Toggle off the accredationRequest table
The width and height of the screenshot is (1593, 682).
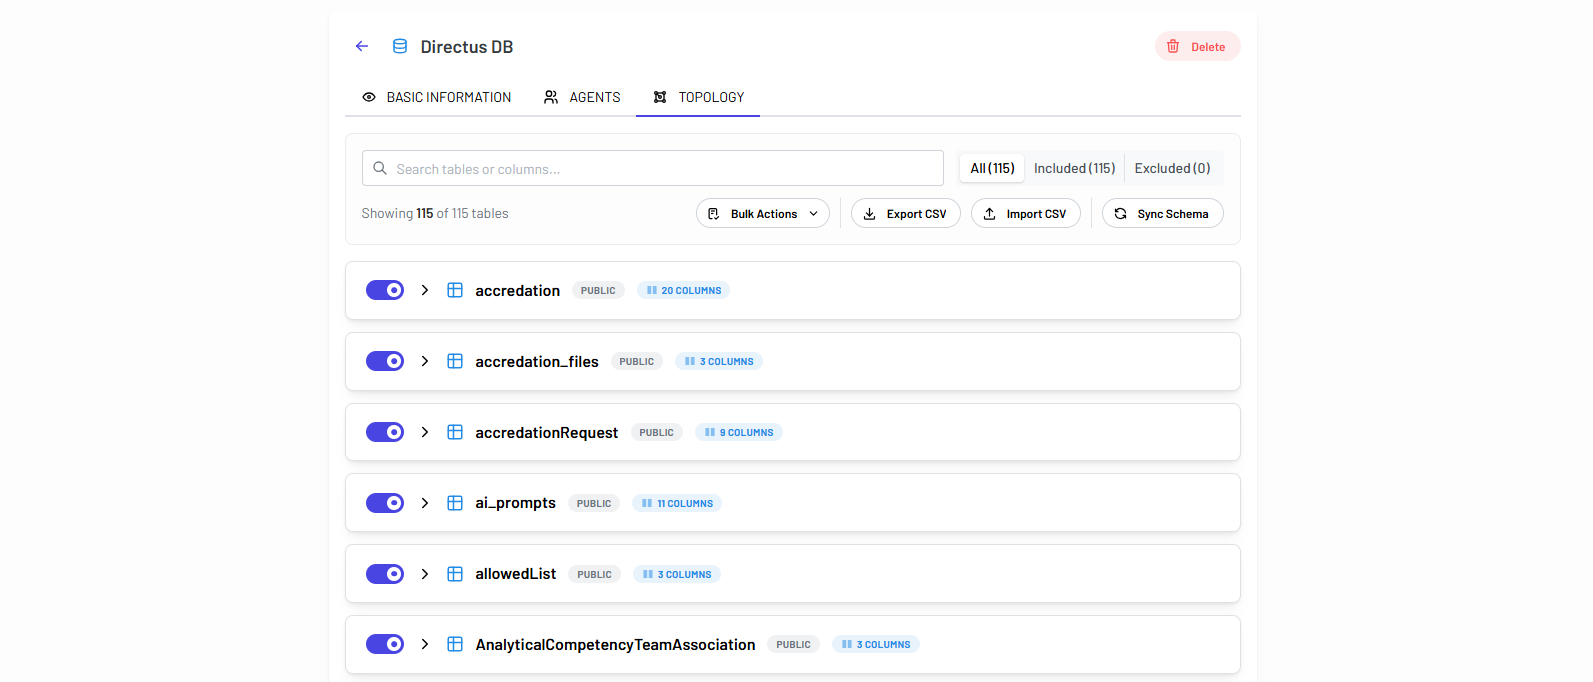(385, 432)
